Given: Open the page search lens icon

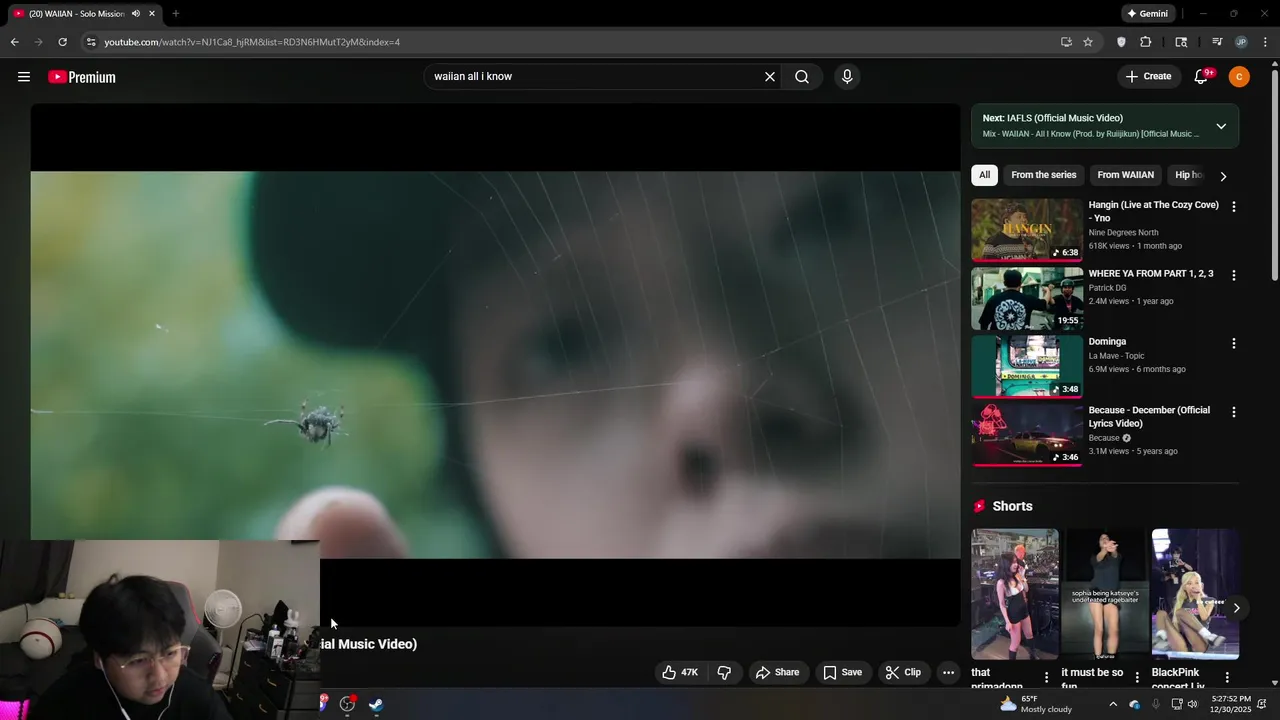Looking at the screenshot, I should (x=1181, y=42).
